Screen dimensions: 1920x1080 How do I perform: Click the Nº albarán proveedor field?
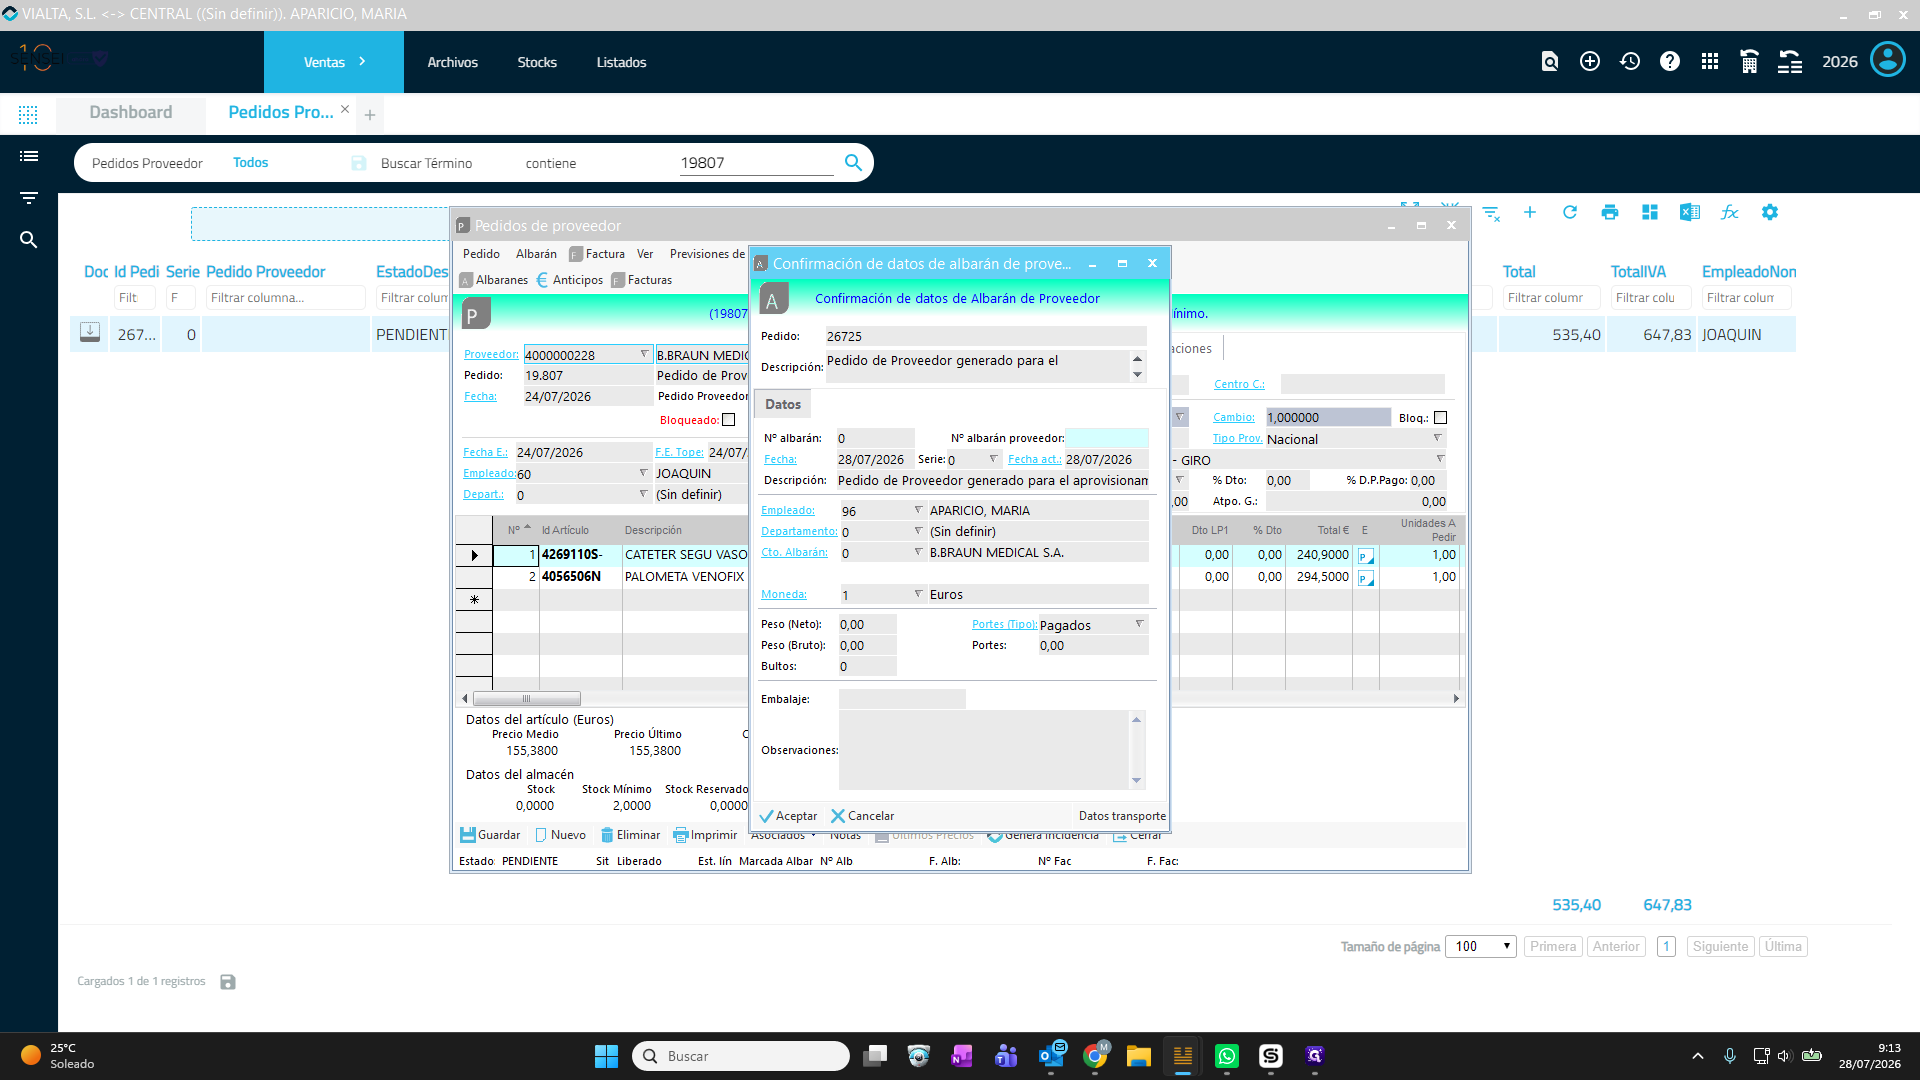[x=1107, y=438]
